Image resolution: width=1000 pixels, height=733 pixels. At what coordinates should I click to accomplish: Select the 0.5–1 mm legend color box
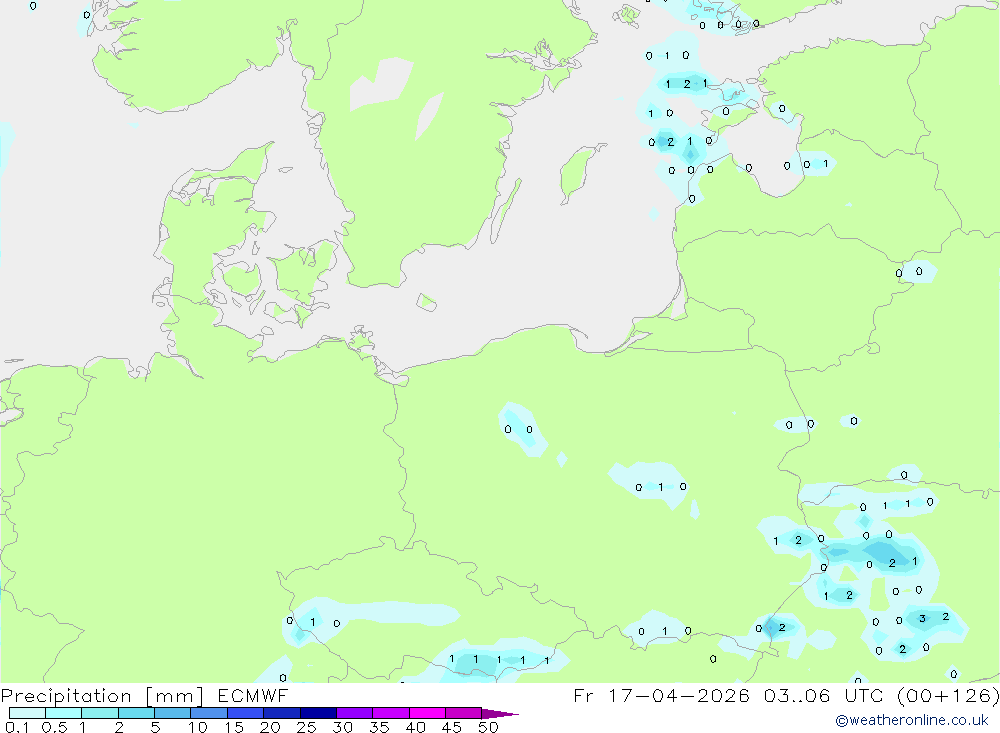point(64,713)
